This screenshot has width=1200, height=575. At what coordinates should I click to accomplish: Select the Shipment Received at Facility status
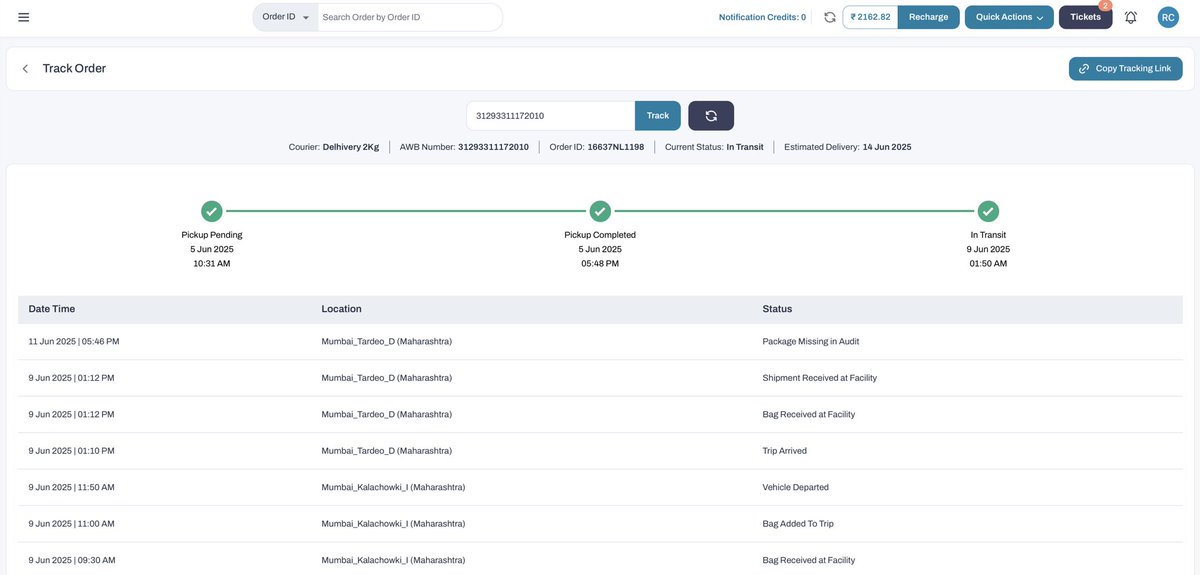pos(820,378)
